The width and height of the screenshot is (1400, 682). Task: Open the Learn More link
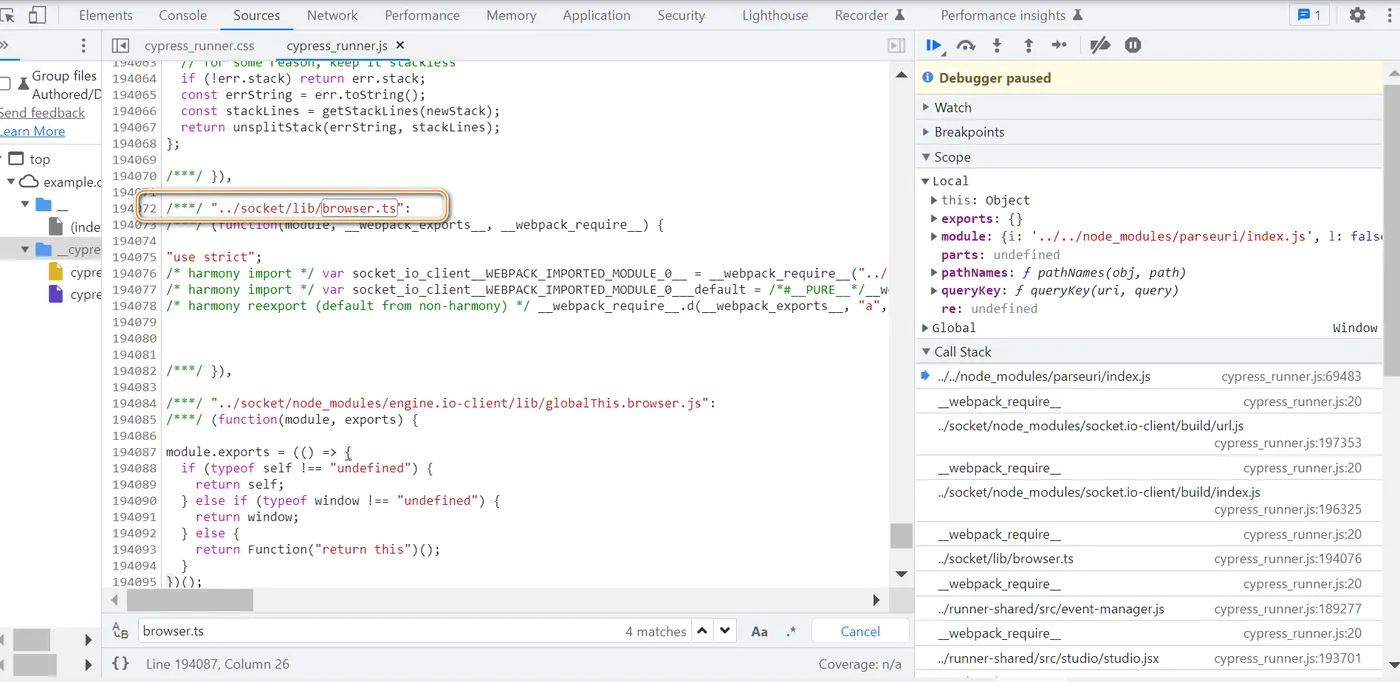point(32,131)
